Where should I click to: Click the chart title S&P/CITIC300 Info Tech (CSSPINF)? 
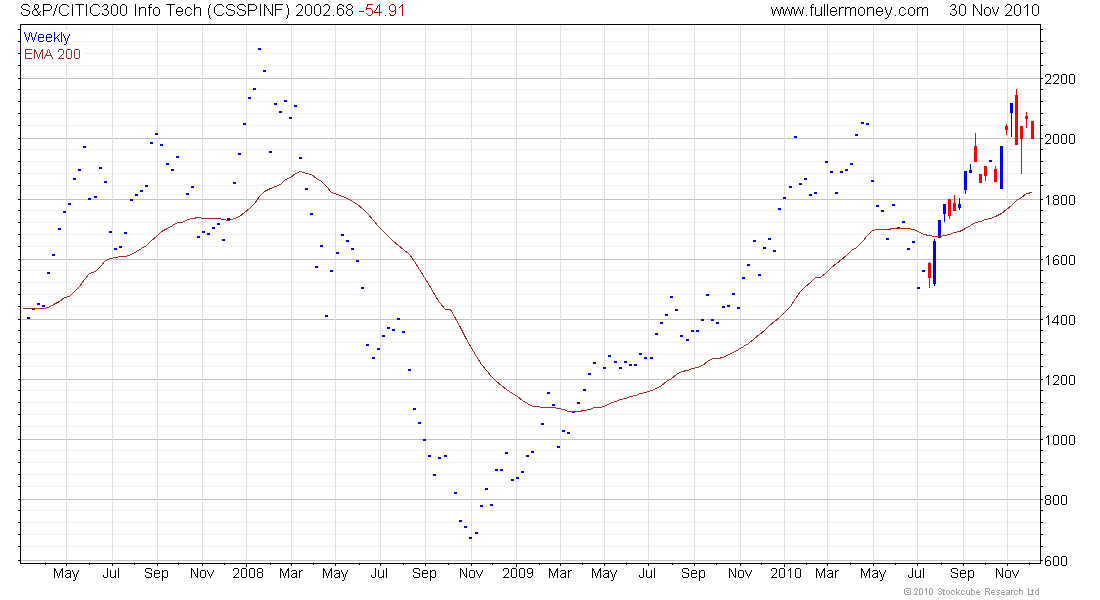[x=155, y=11]
